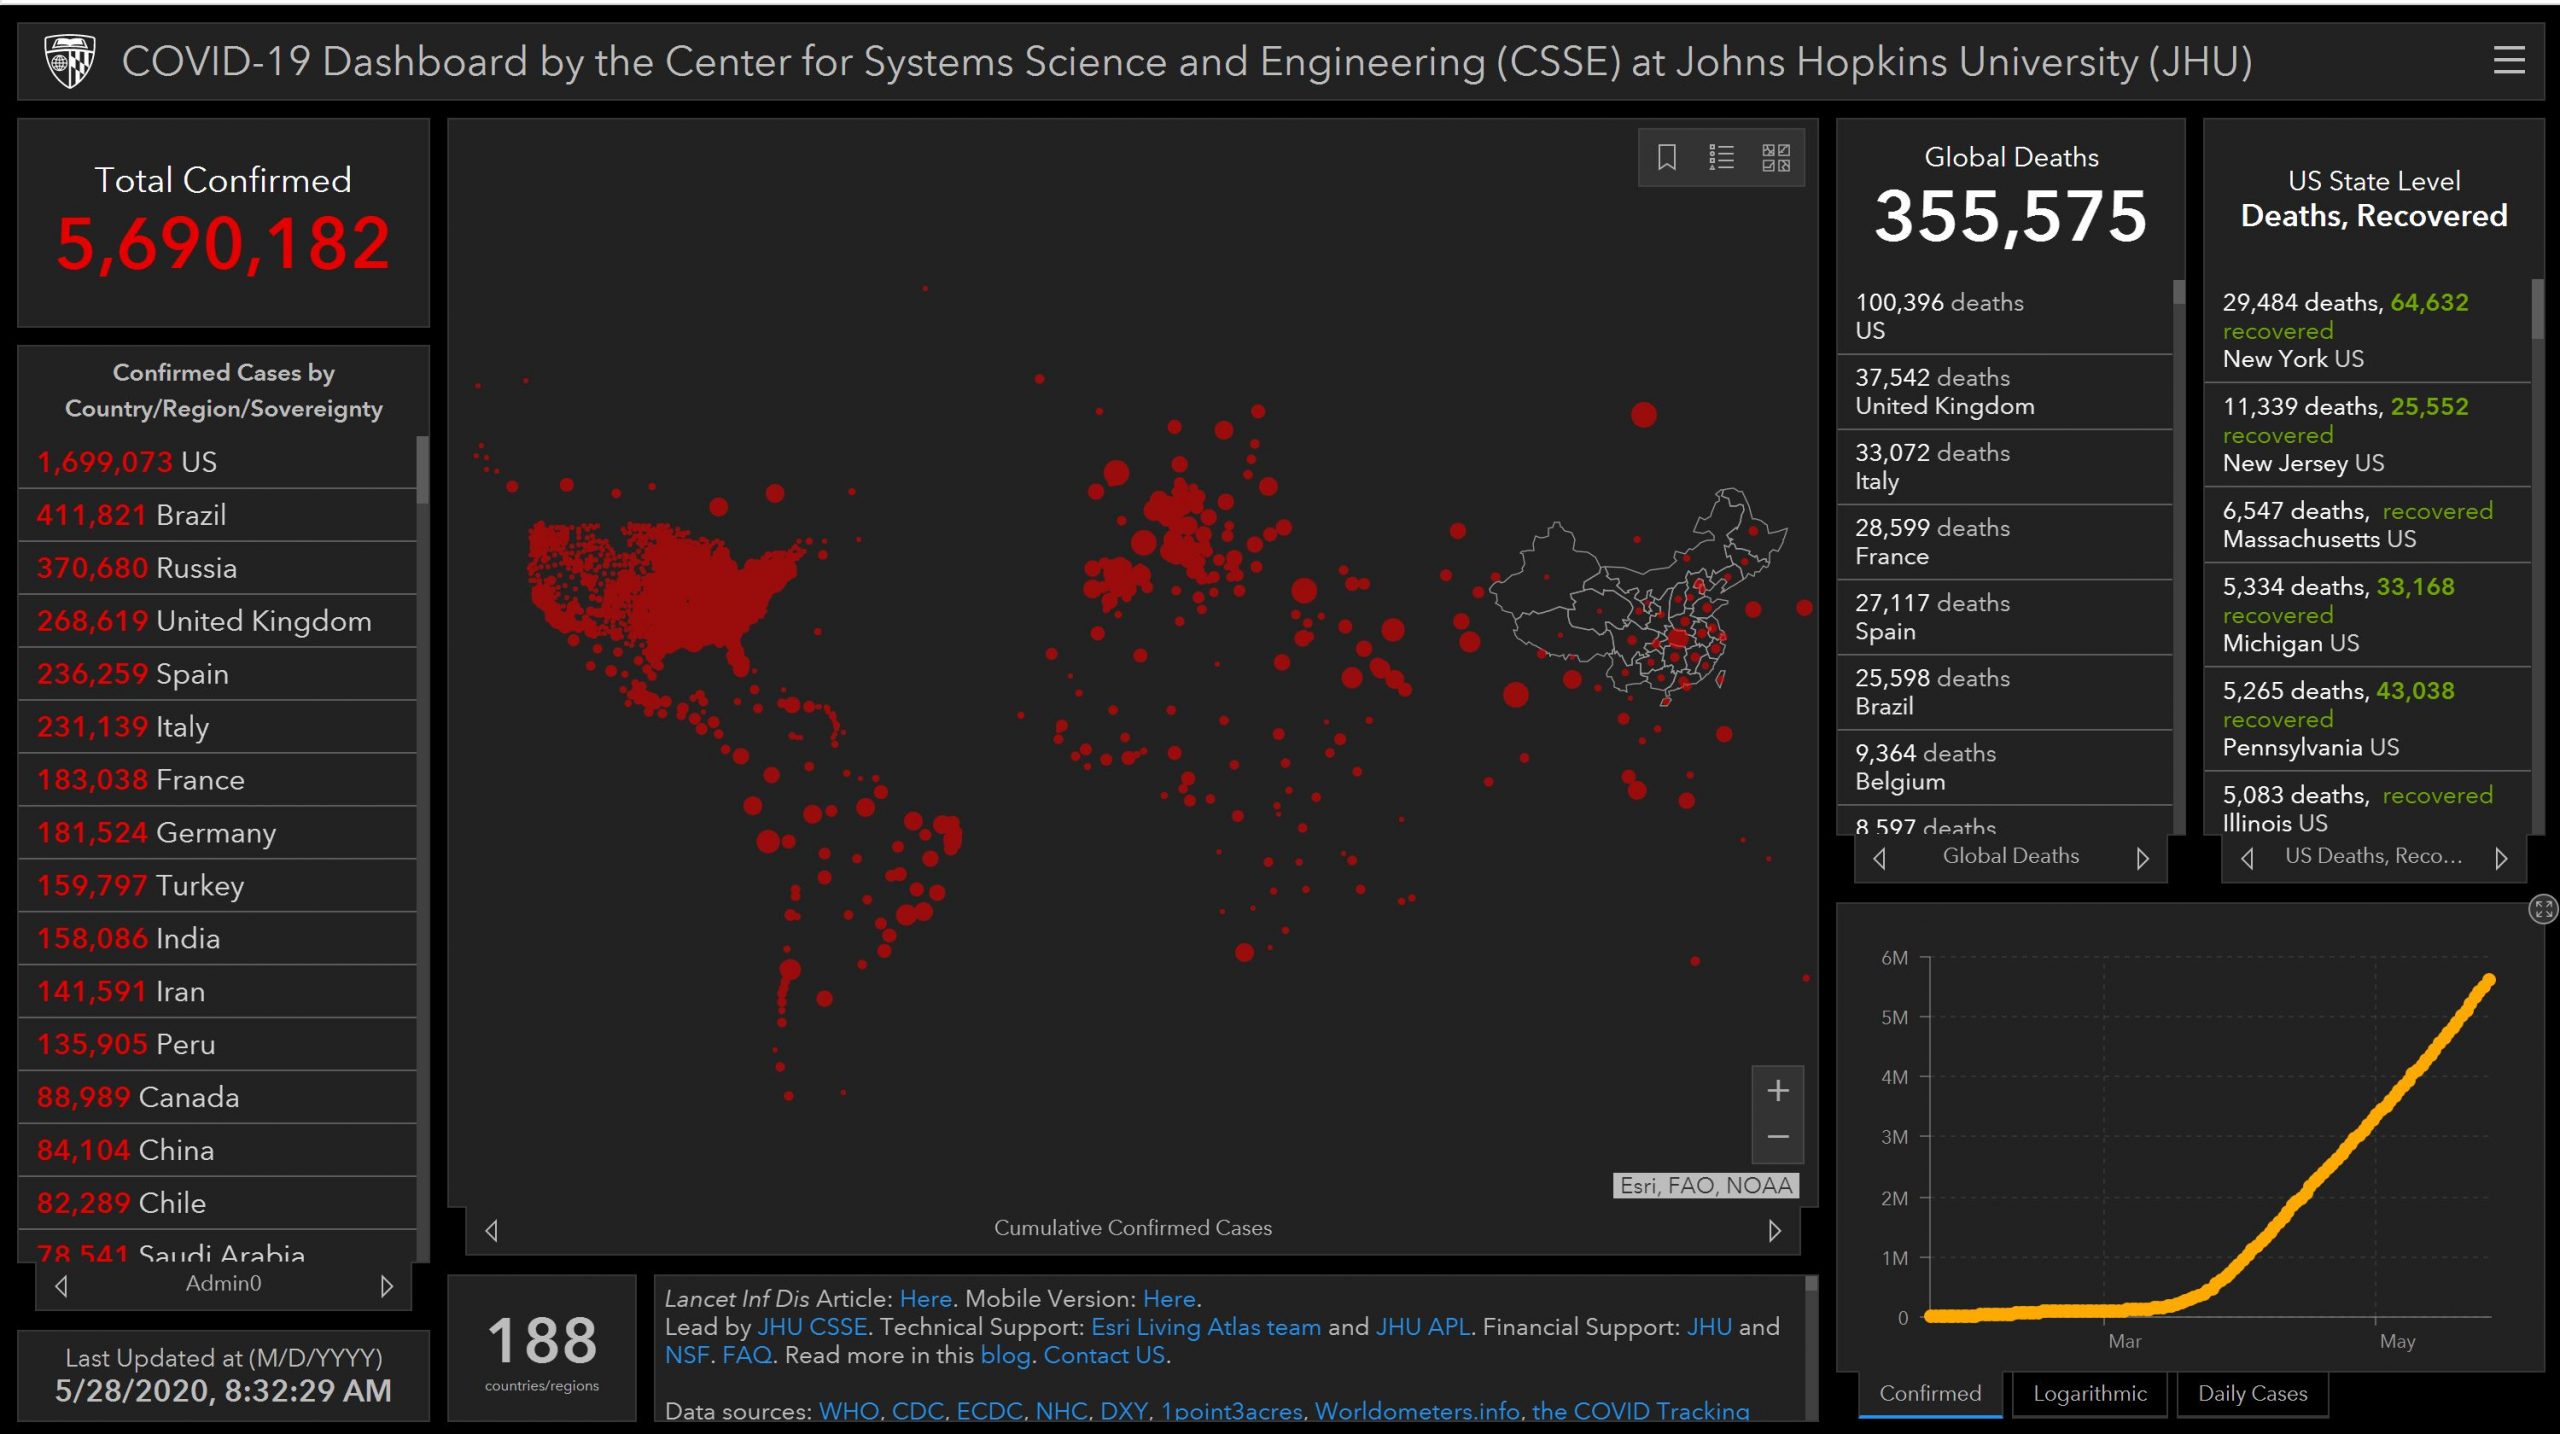Go to previous panel before Admin0
Screen dimensions: 2560x1434
[62, 1285]
